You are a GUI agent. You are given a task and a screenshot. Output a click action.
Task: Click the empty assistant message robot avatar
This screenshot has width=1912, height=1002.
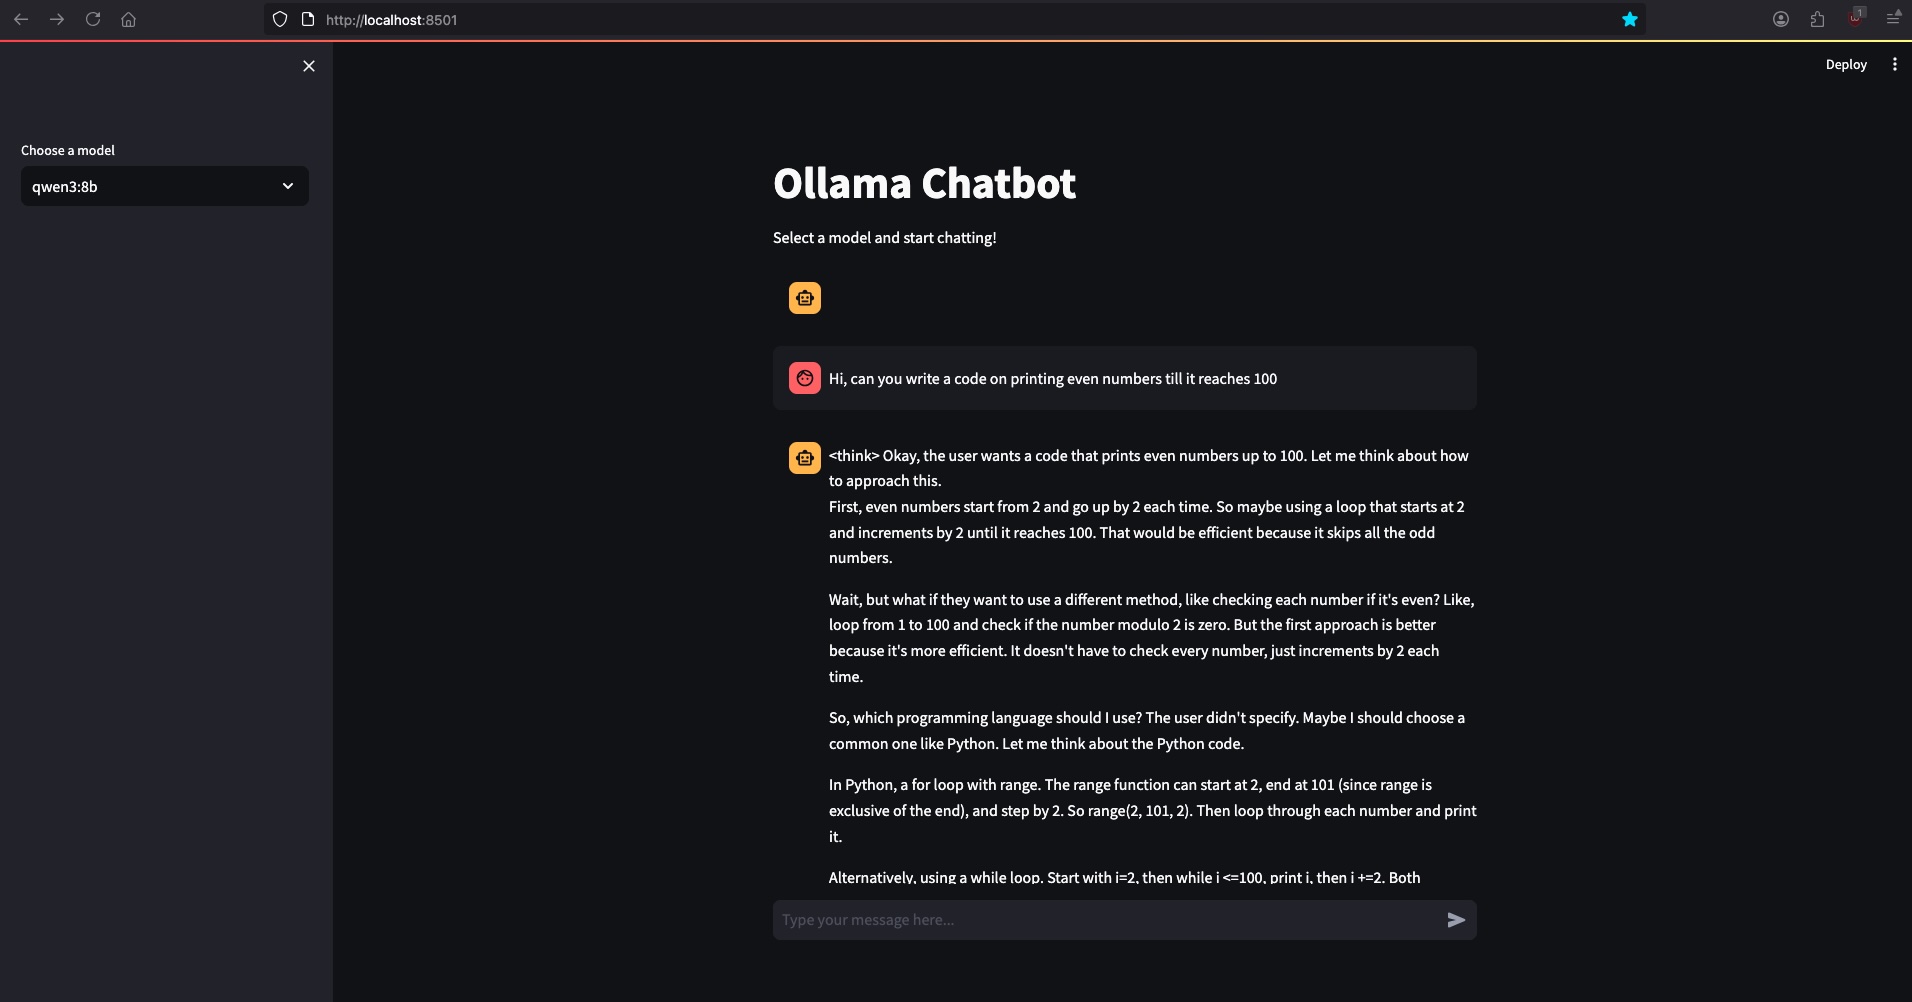[x=805, y=298]
